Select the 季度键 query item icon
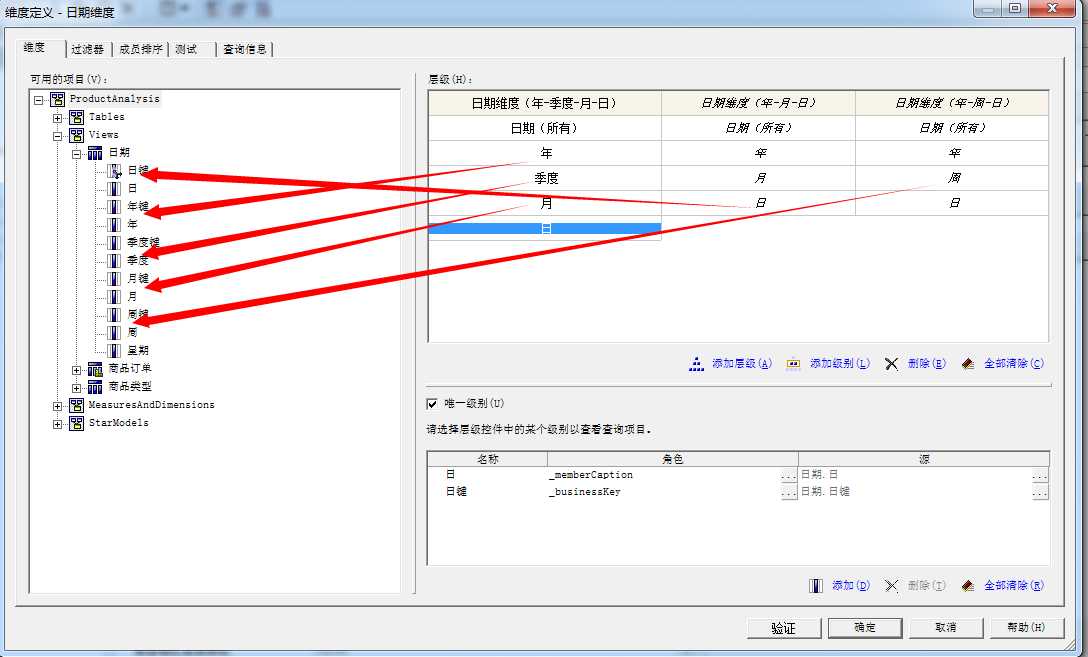 click(x=114, y=243)
